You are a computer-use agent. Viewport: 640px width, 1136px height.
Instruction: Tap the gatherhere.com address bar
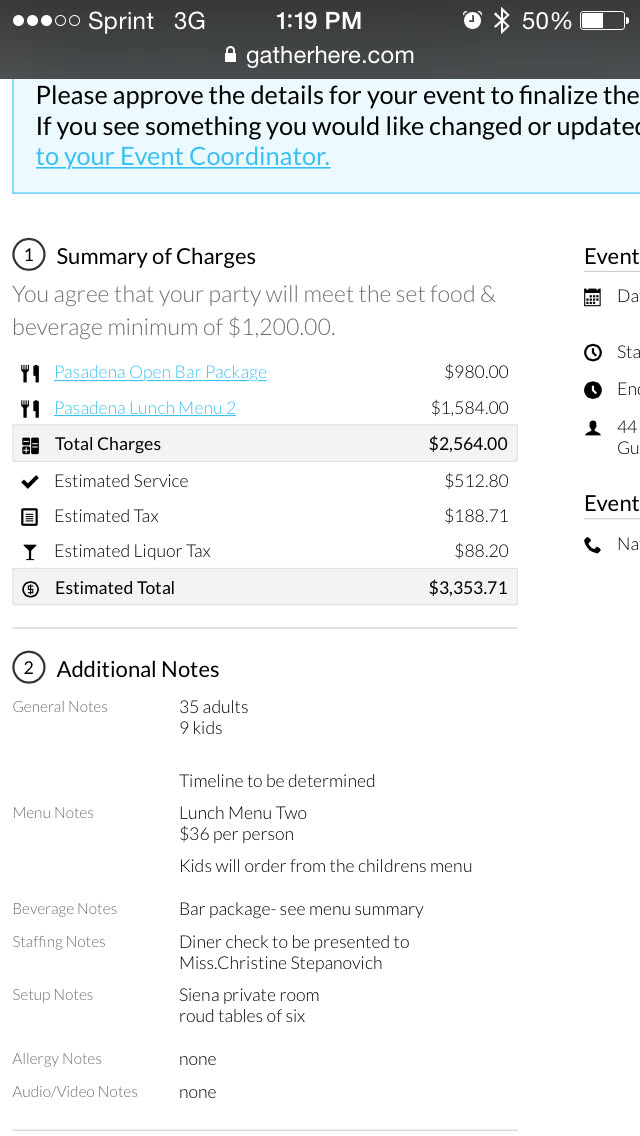(x=329, y=56)
